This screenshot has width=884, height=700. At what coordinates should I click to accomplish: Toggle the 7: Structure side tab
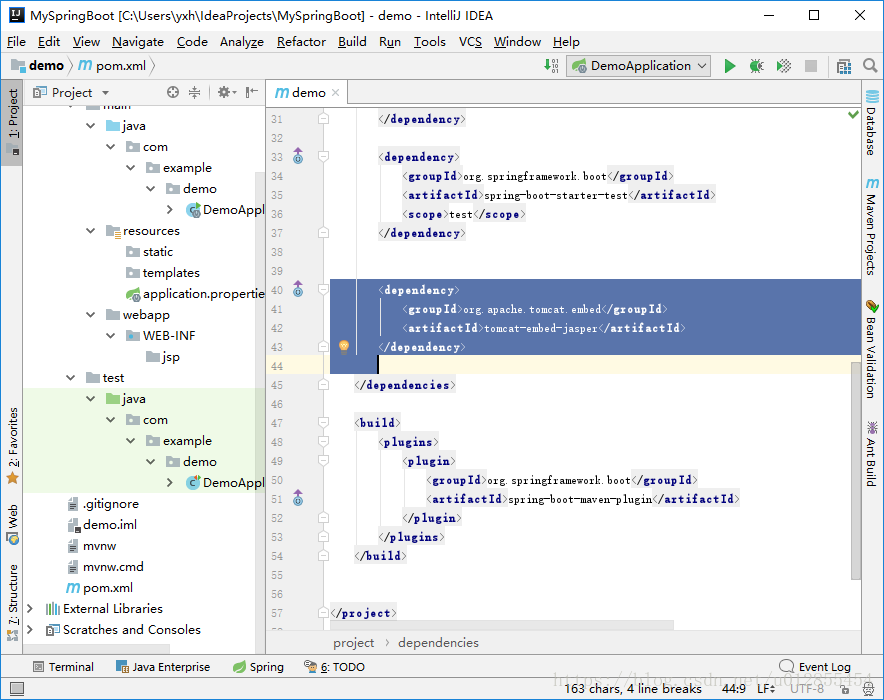[12, 602]
